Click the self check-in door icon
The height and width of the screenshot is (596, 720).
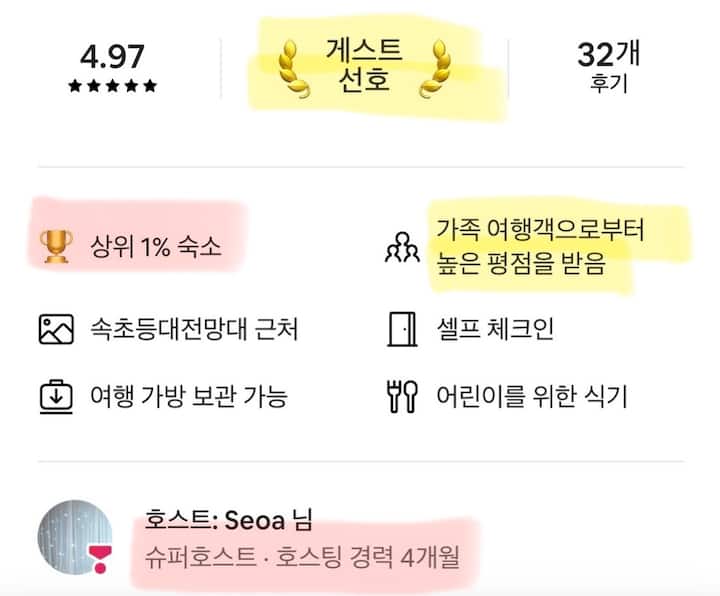coord(401,329)
